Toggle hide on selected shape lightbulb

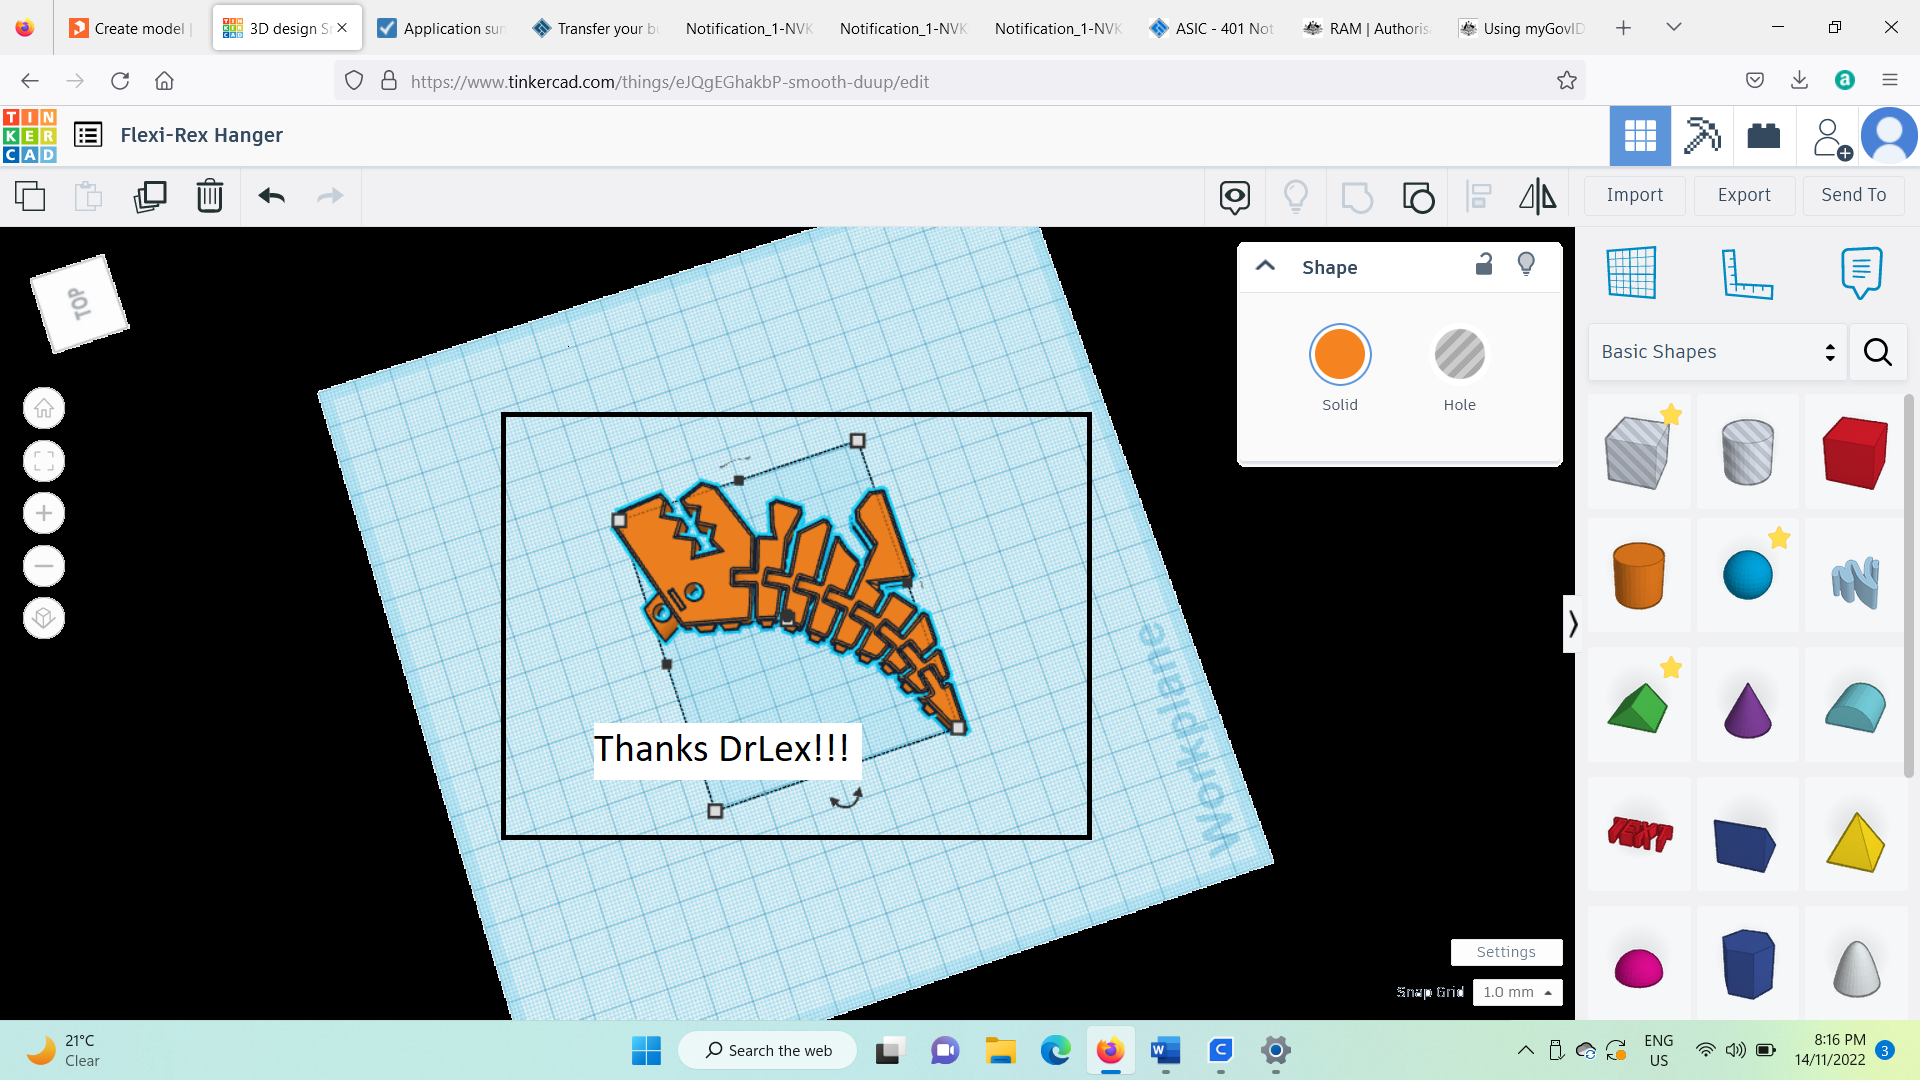point(1526,264)
